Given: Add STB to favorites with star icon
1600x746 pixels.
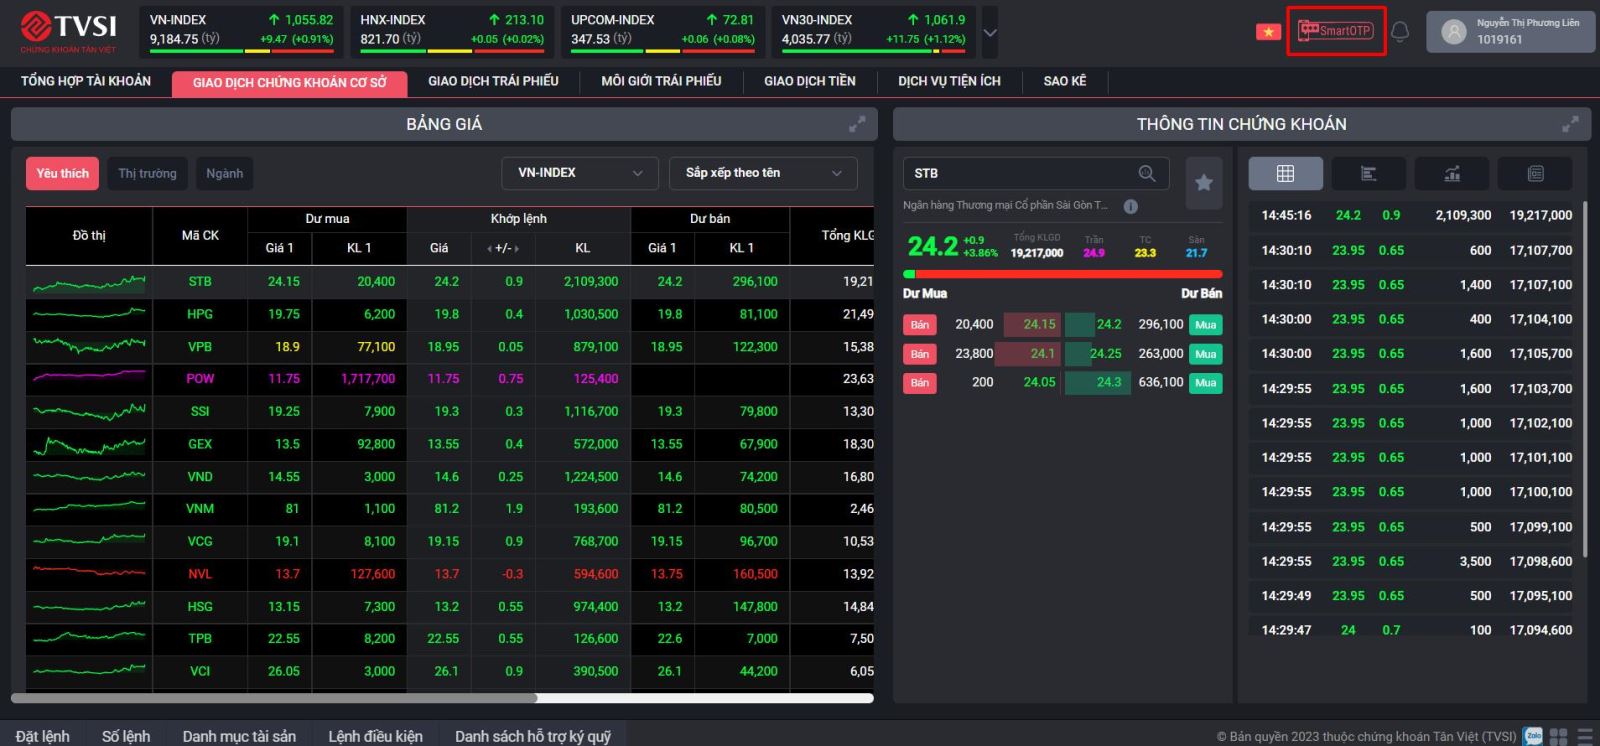Looking at the screenshot, I should (1204, 182).
